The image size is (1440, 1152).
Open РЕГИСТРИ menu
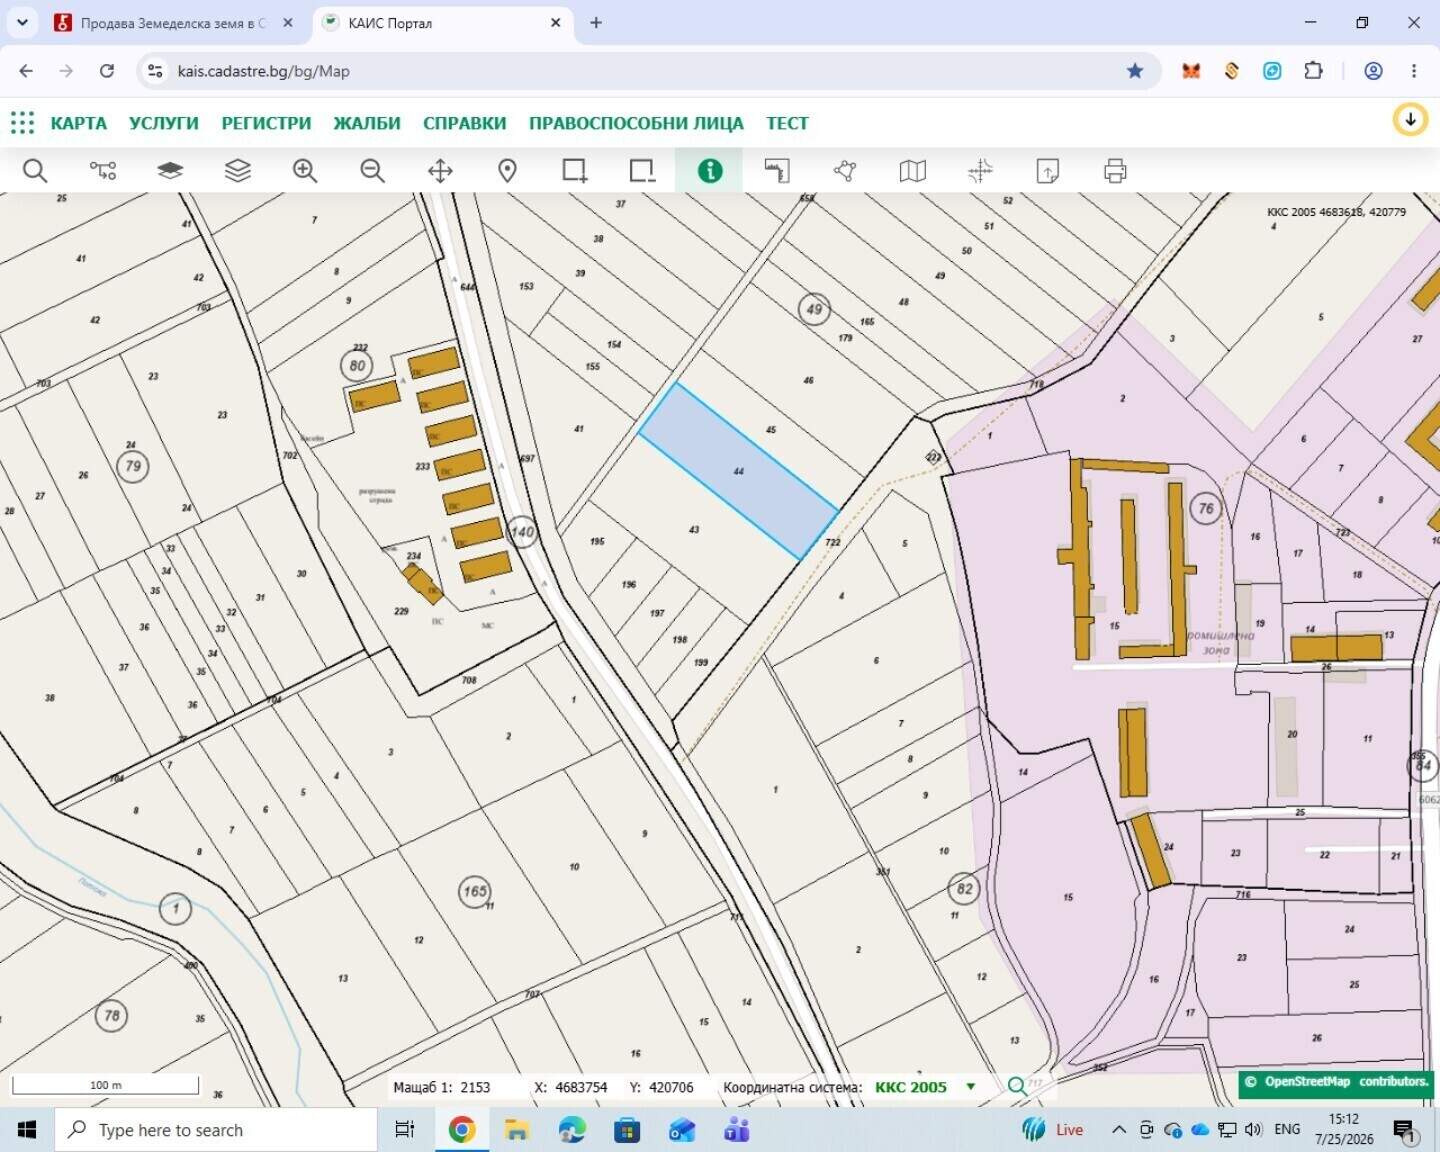click(266, 123)
